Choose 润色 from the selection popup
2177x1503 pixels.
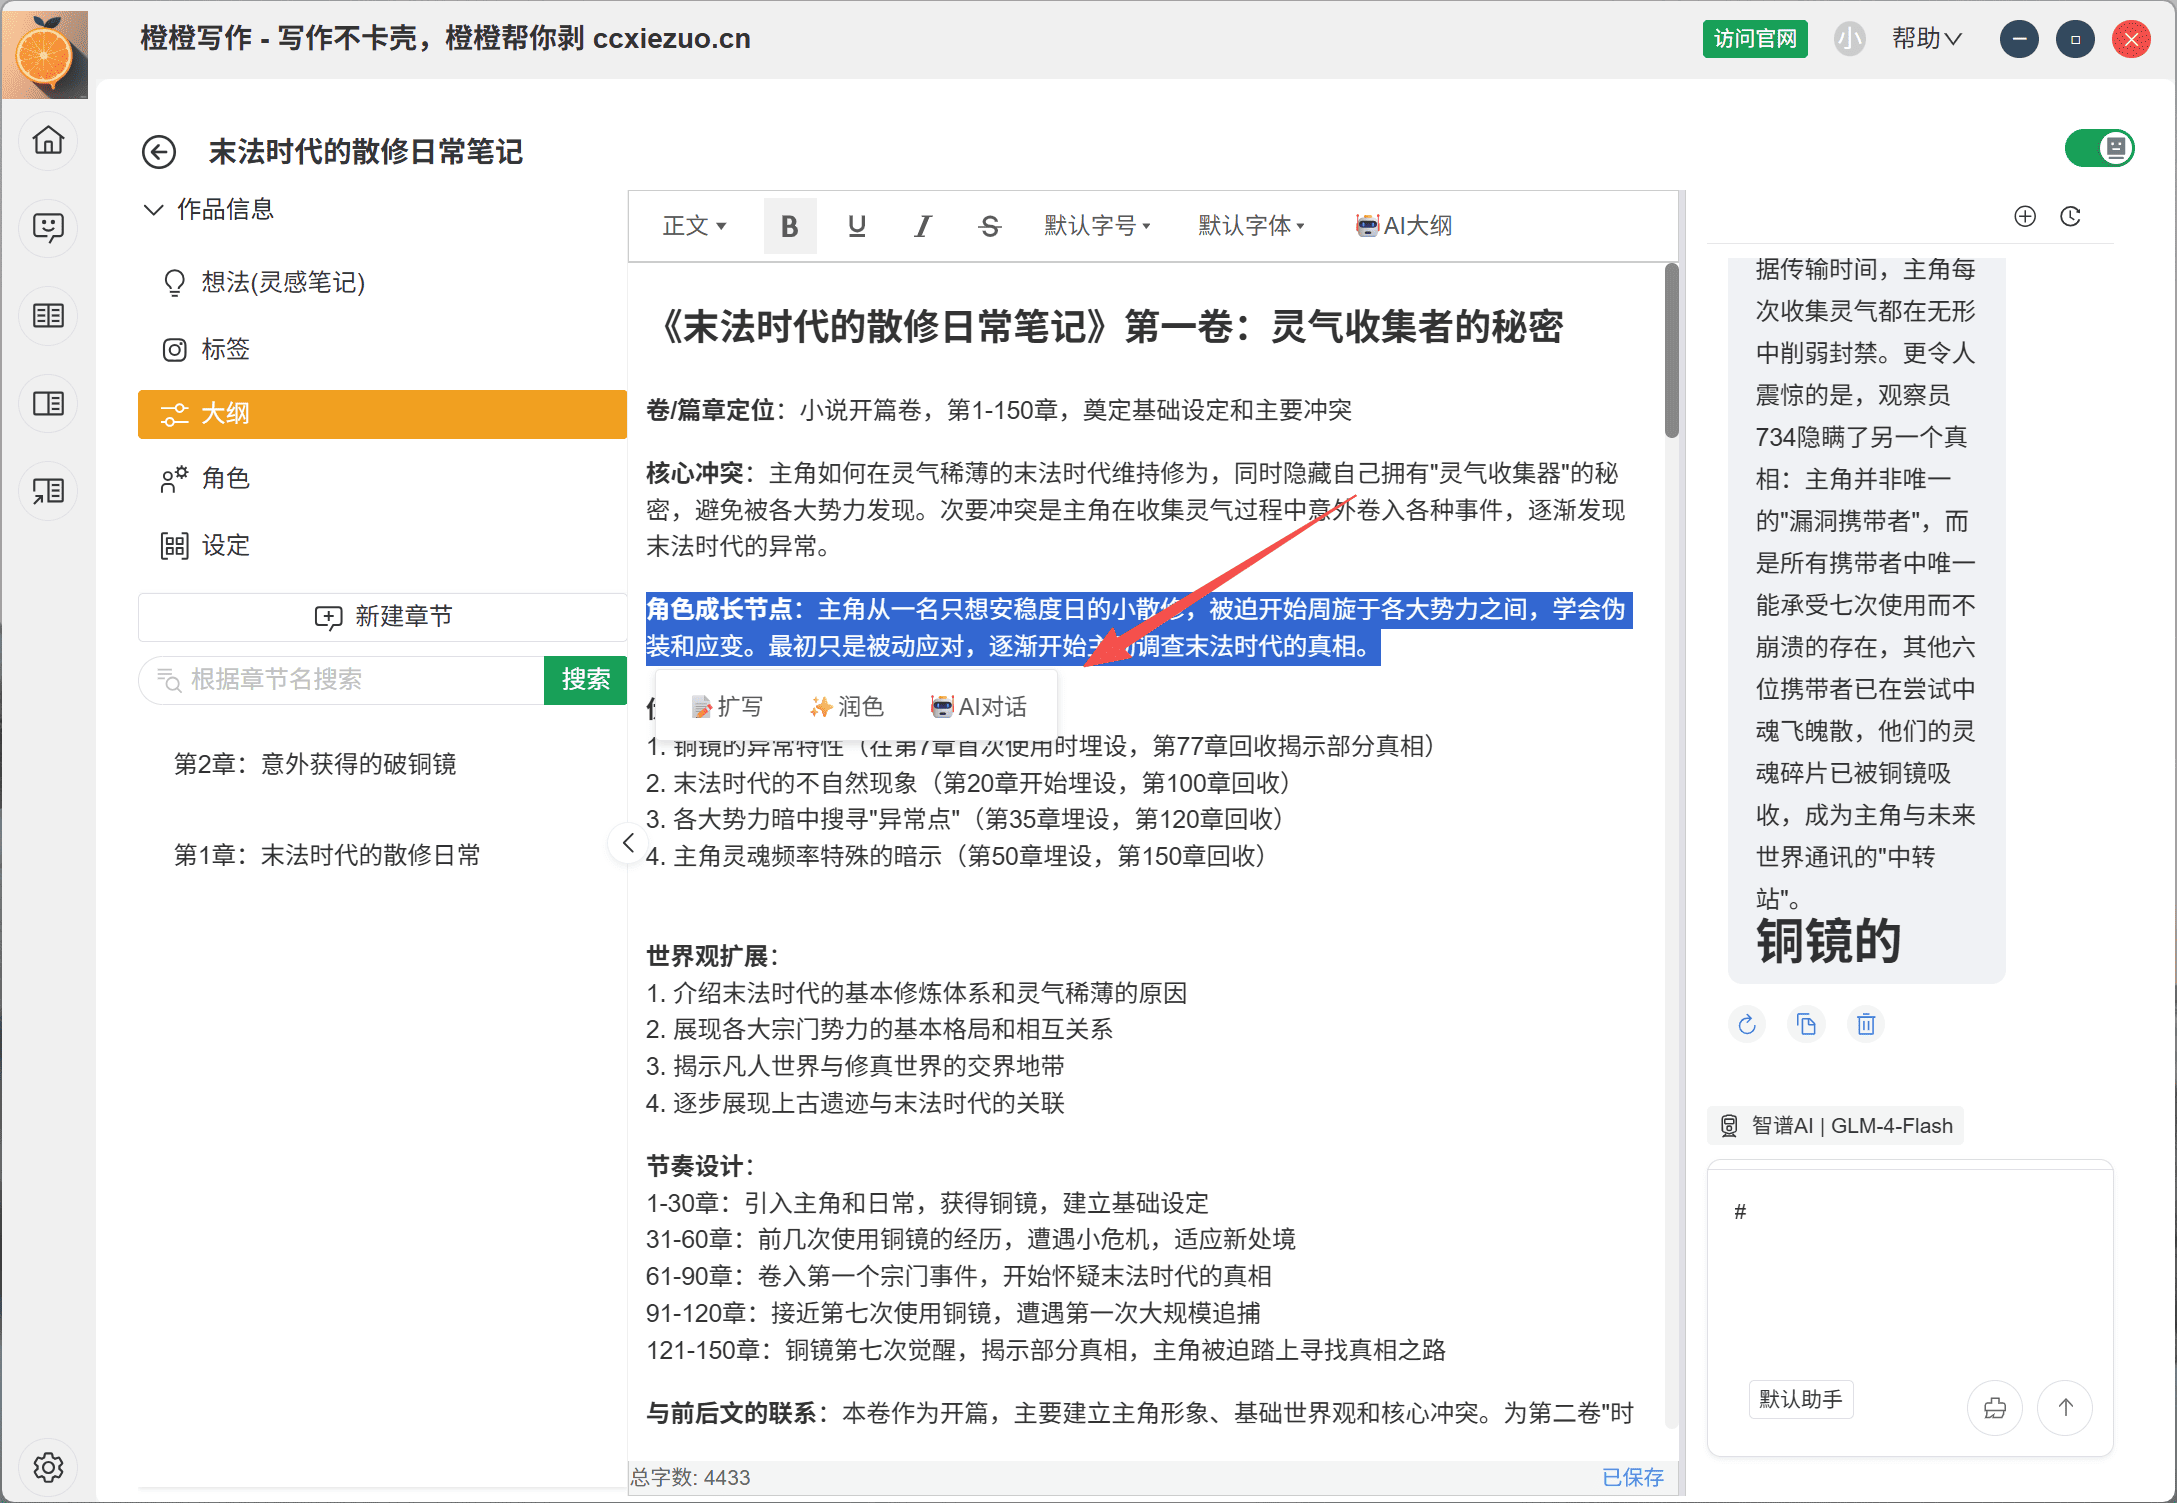(x=847, y=707)
